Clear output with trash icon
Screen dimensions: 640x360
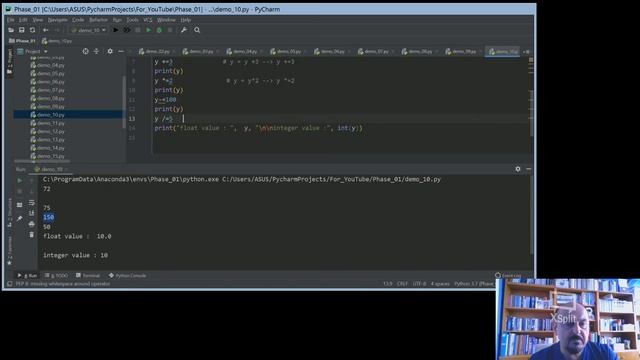tap(32, 235)
